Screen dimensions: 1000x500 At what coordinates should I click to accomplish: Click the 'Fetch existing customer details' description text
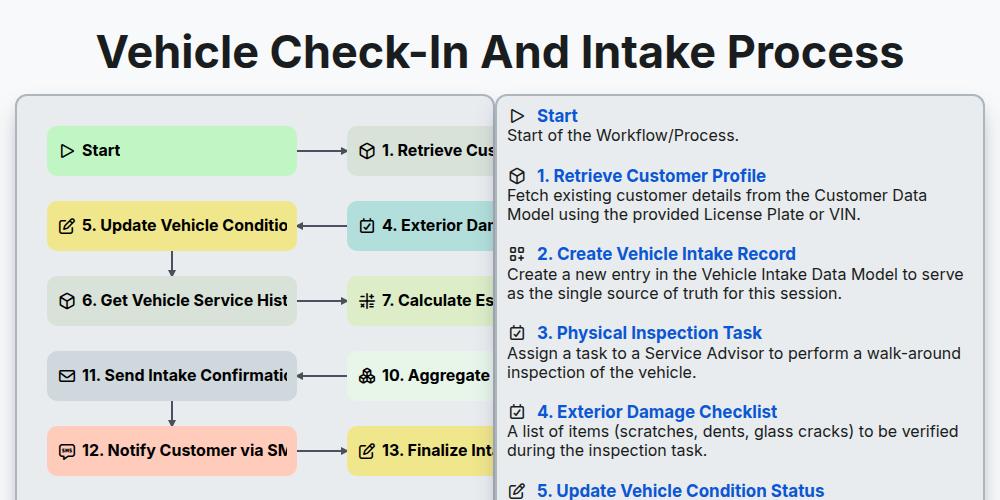pyautogui.click(x=717, y=205)
